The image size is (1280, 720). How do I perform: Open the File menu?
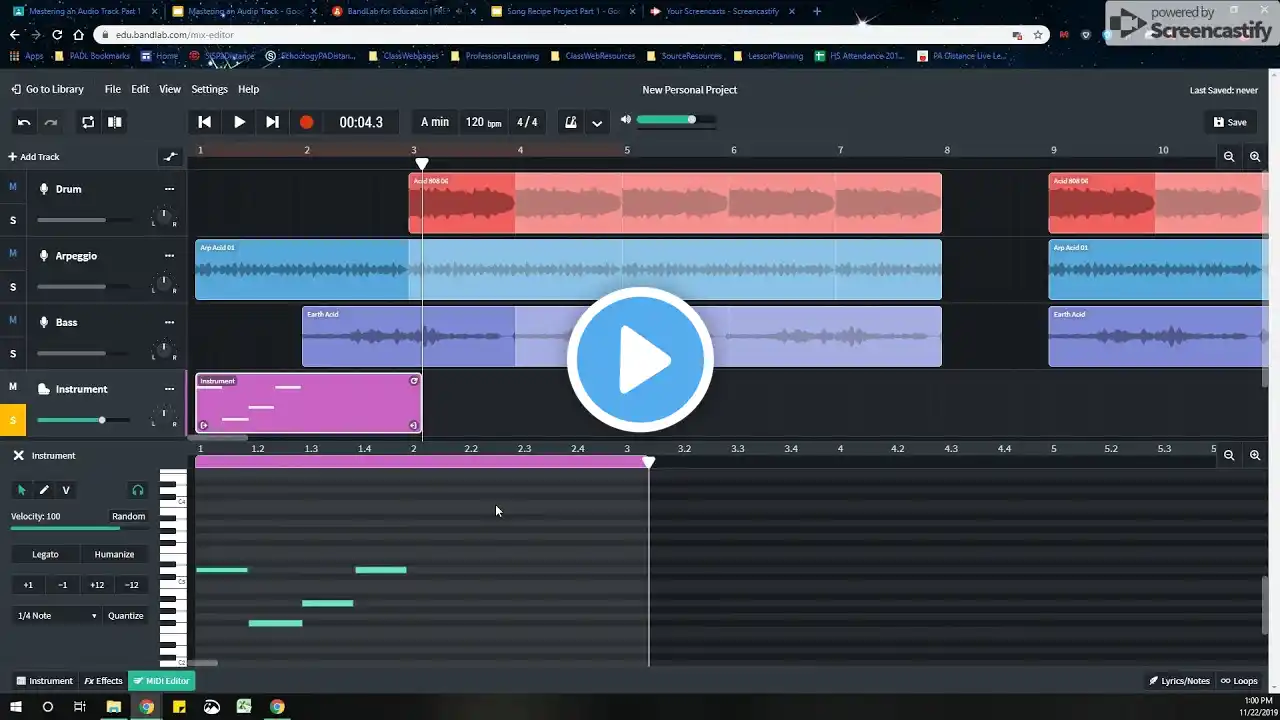click(113, 89)
